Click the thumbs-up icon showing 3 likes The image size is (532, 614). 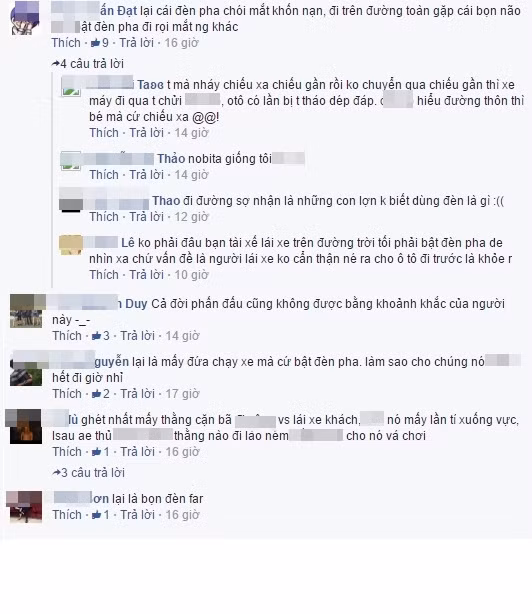[96, 336]
